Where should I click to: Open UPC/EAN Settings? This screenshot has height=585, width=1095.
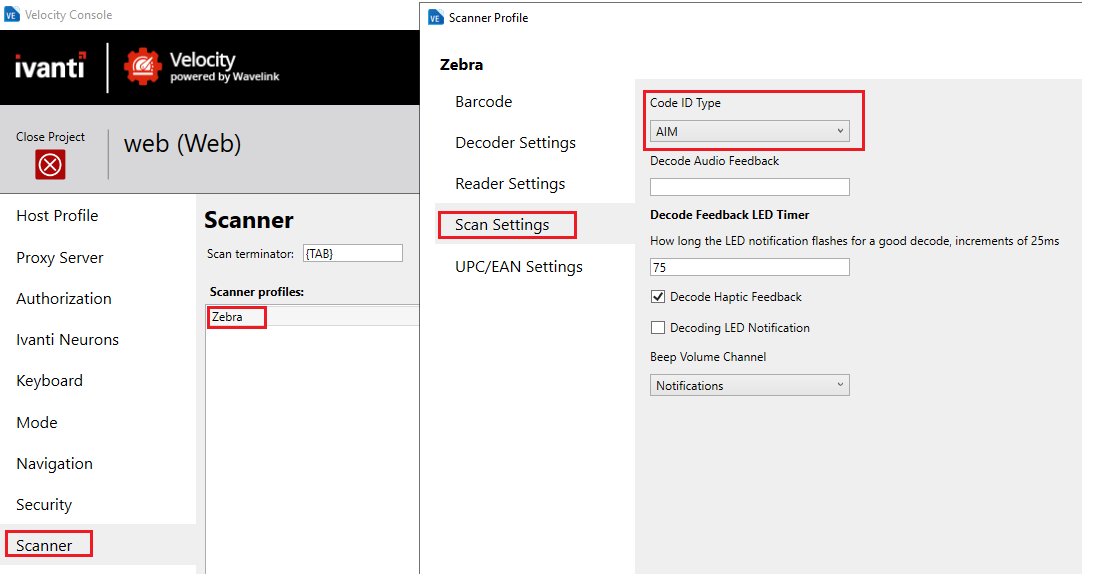coord(520,266)
